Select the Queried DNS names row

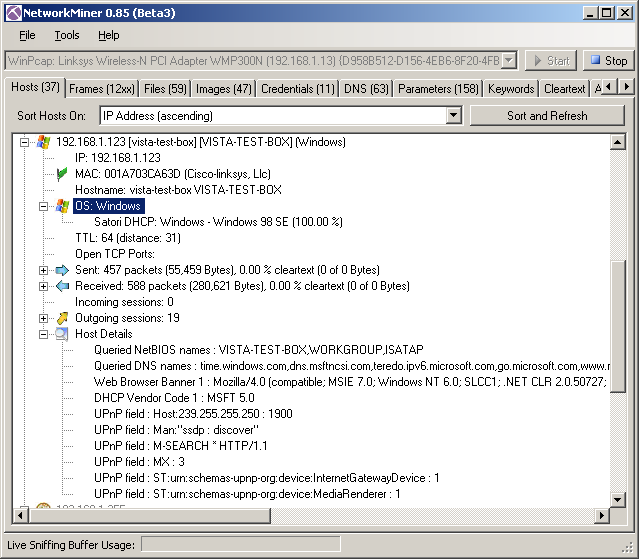tap(351, 366)
